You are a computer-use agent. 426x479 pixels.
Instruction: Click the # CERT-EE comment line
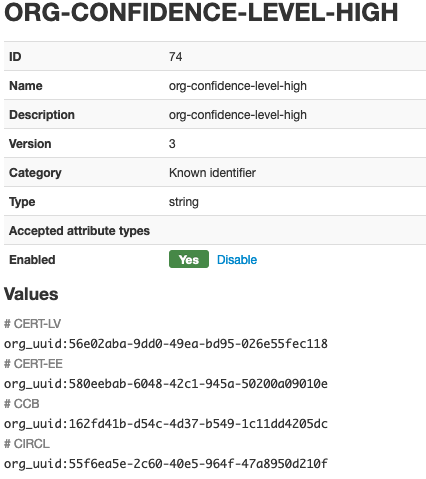tap(33, 364)
